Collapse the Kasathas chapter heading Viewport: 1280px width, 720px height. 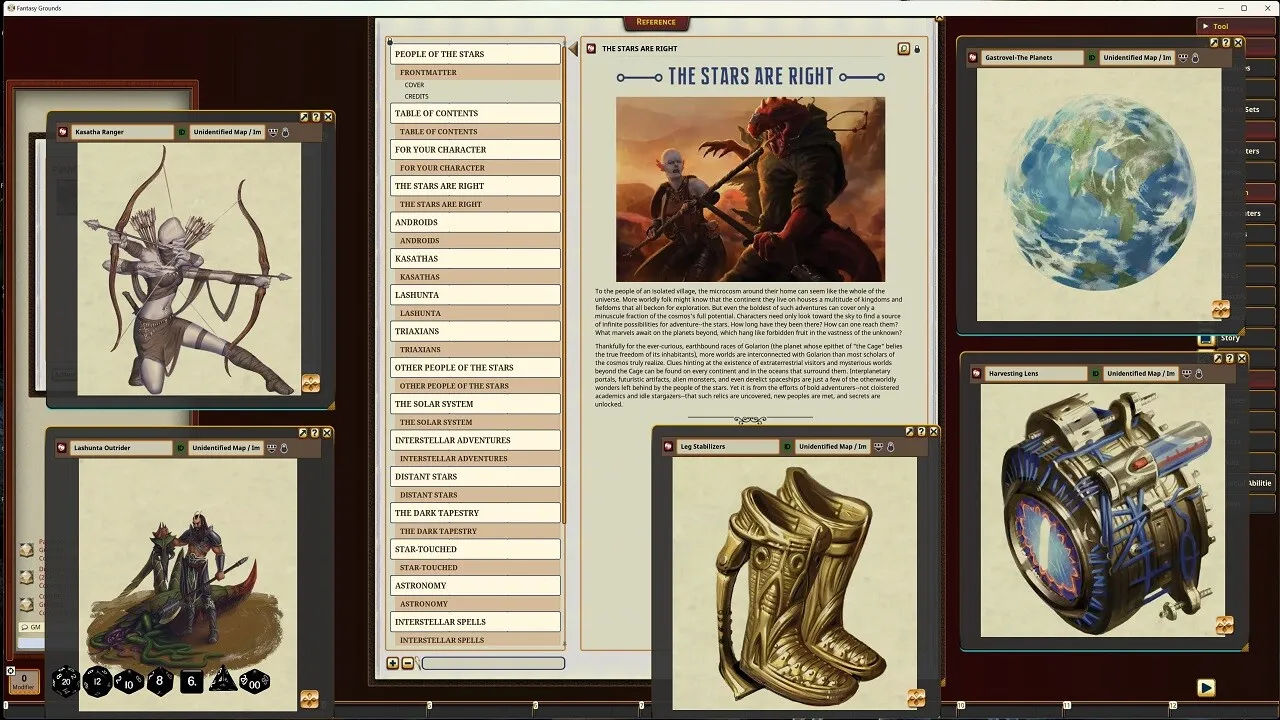(475, 259)
